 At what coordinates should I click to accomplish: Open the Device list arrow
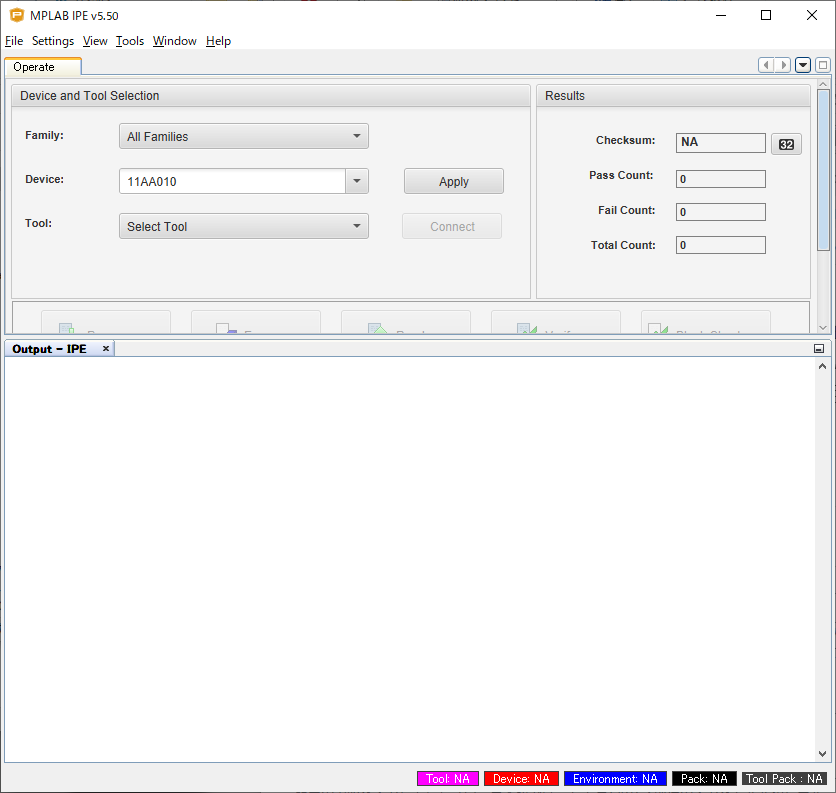click(x=357, y=181)
